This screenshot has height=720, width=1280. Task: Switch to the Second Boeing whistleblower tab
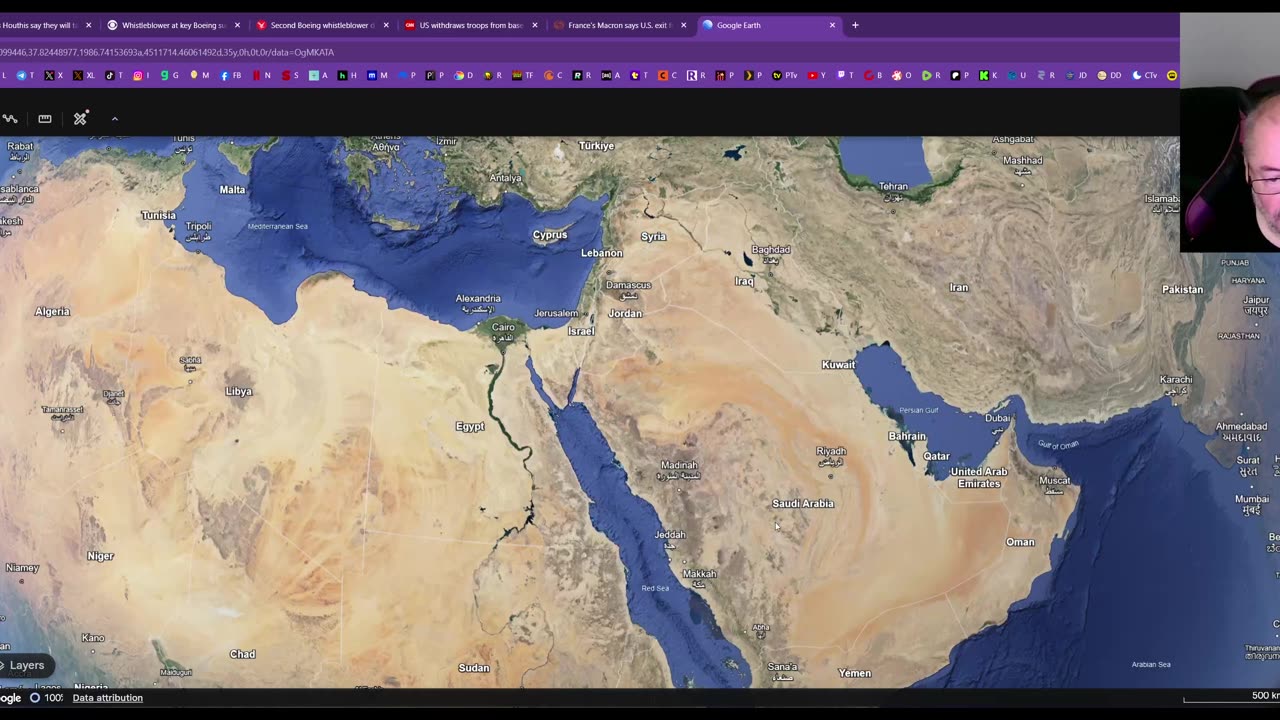tap(322, 25)
